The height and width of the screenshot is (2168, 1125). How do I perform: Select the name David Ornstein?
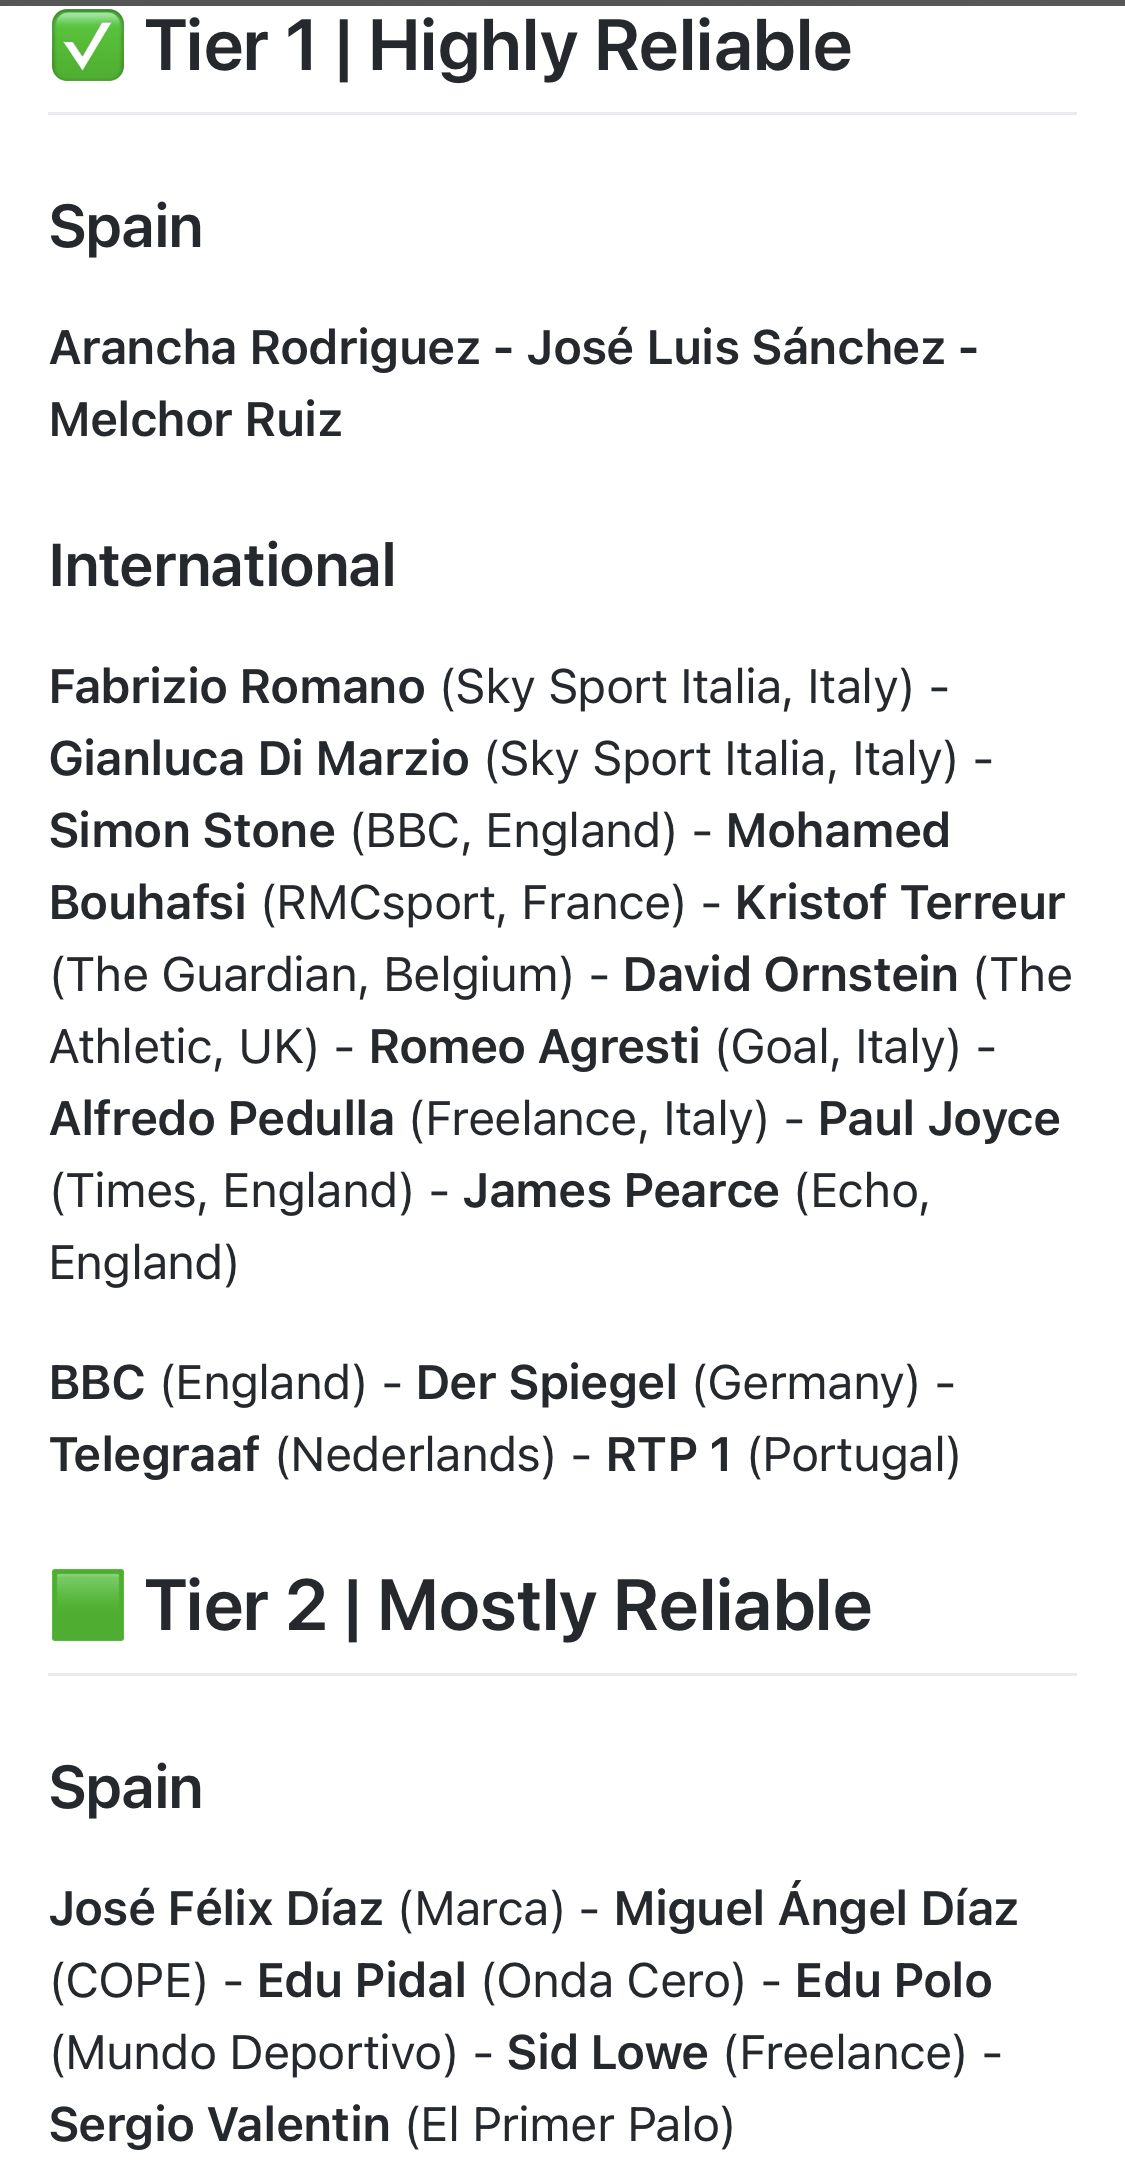(790, 975)
